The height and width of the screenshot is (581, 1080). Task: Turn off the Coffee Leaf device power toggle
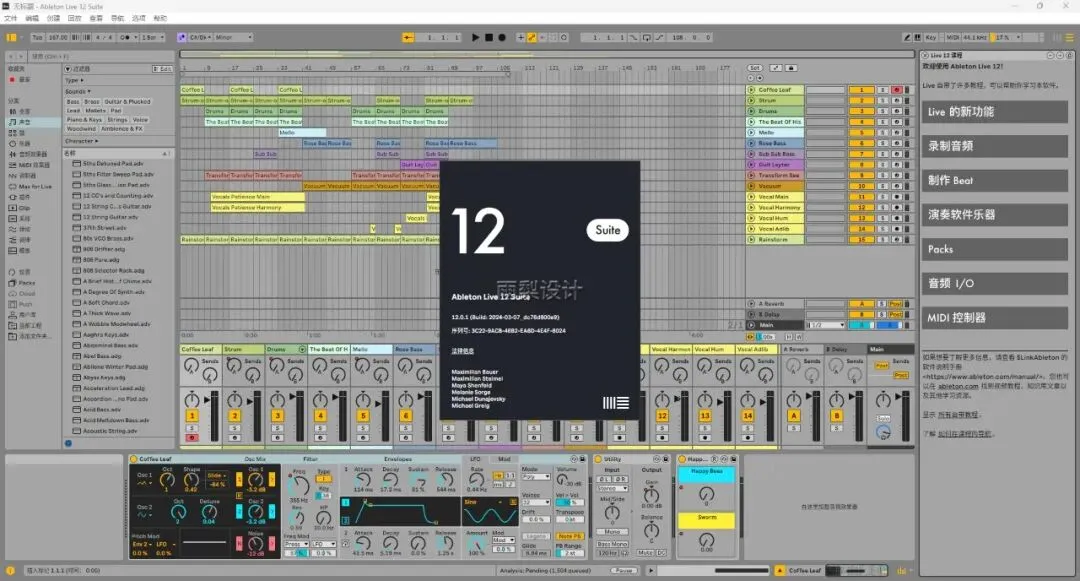(x=134, y=458)
